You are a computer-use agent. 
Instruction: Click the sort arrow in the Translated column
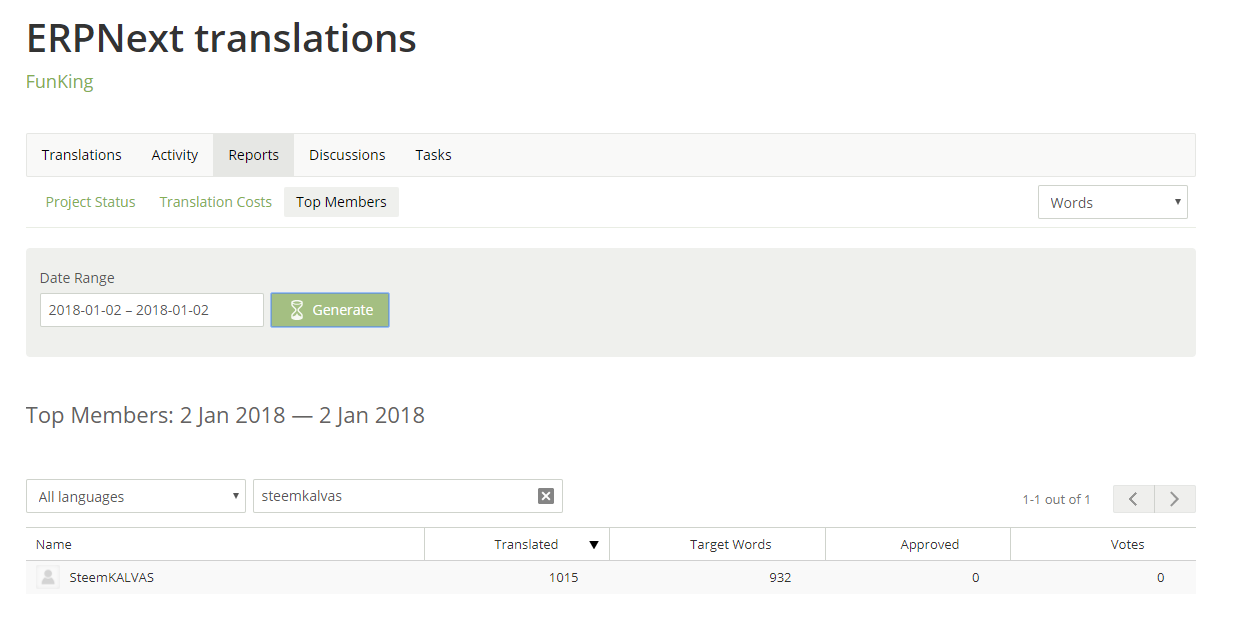tap(594, 545)
